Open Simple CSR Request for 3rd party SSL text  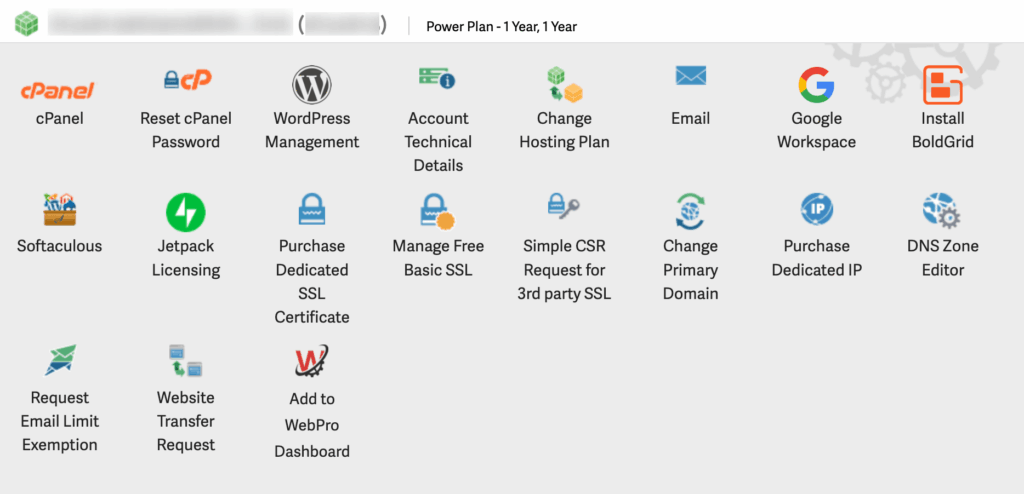coord(564,270)
